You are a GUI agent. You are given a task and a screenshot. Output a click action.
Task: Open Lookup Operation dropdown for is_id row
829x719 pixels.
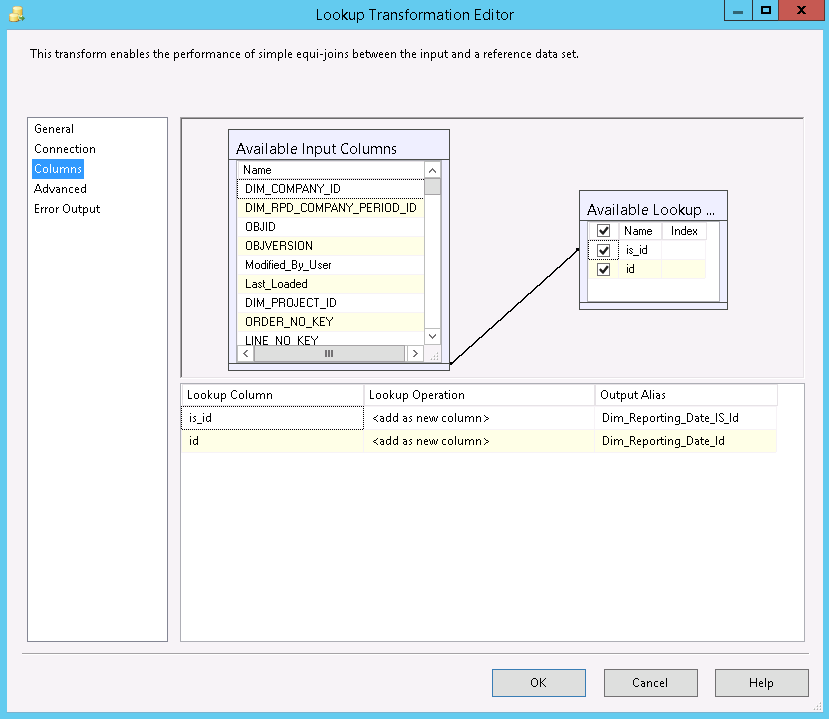(x=478, y=418)
